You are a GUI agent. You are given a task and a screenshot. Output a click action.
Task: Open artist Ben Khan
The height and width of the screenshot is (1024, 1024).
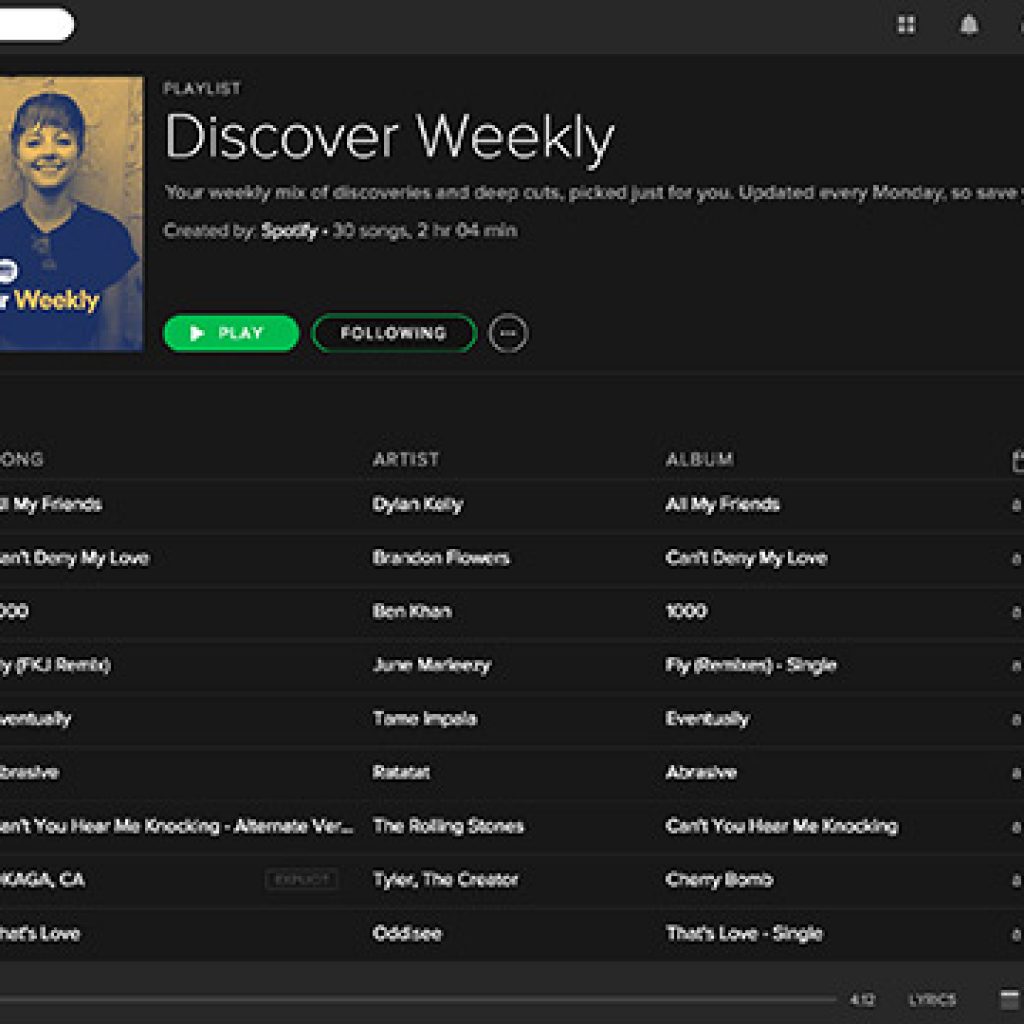pos(412,611)
